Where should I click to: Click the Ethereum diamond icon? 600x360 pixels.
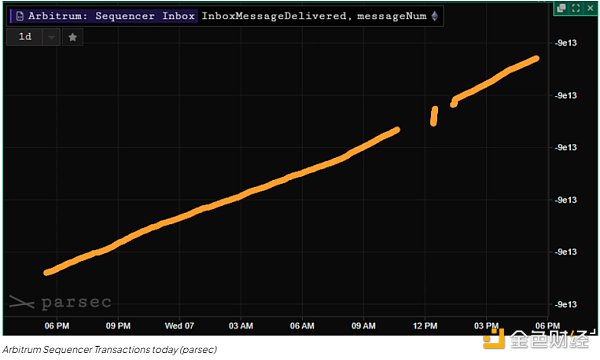435,16
